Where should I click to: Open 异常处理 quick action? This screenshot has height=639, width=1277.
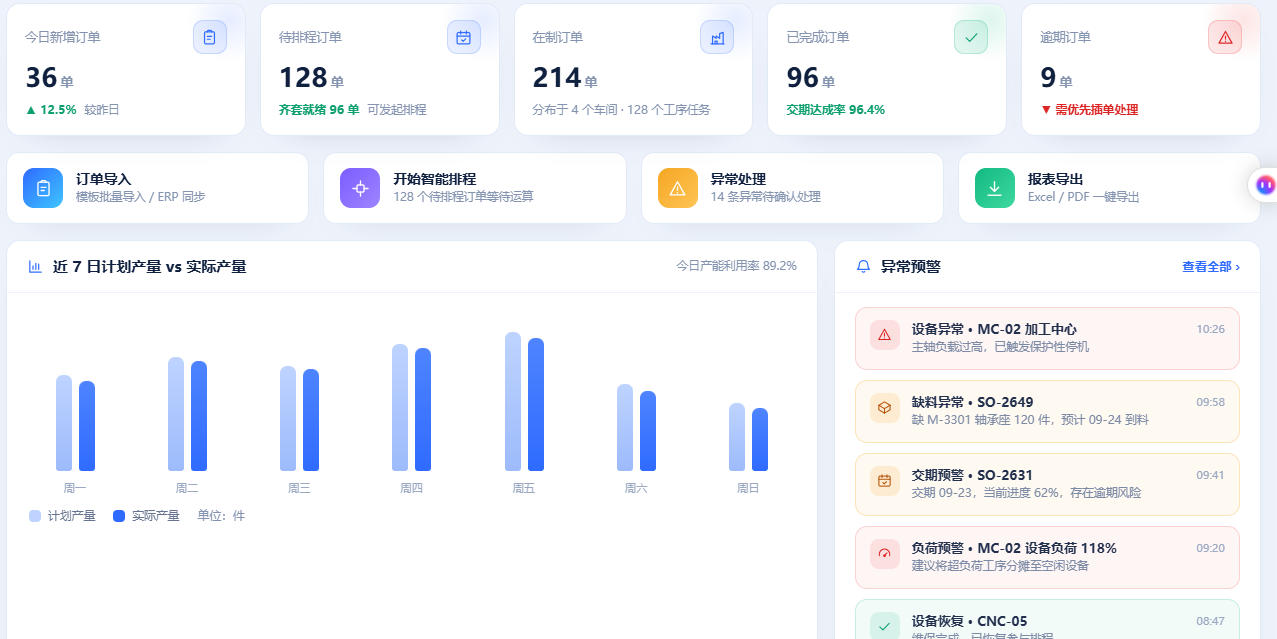[792, 188]
